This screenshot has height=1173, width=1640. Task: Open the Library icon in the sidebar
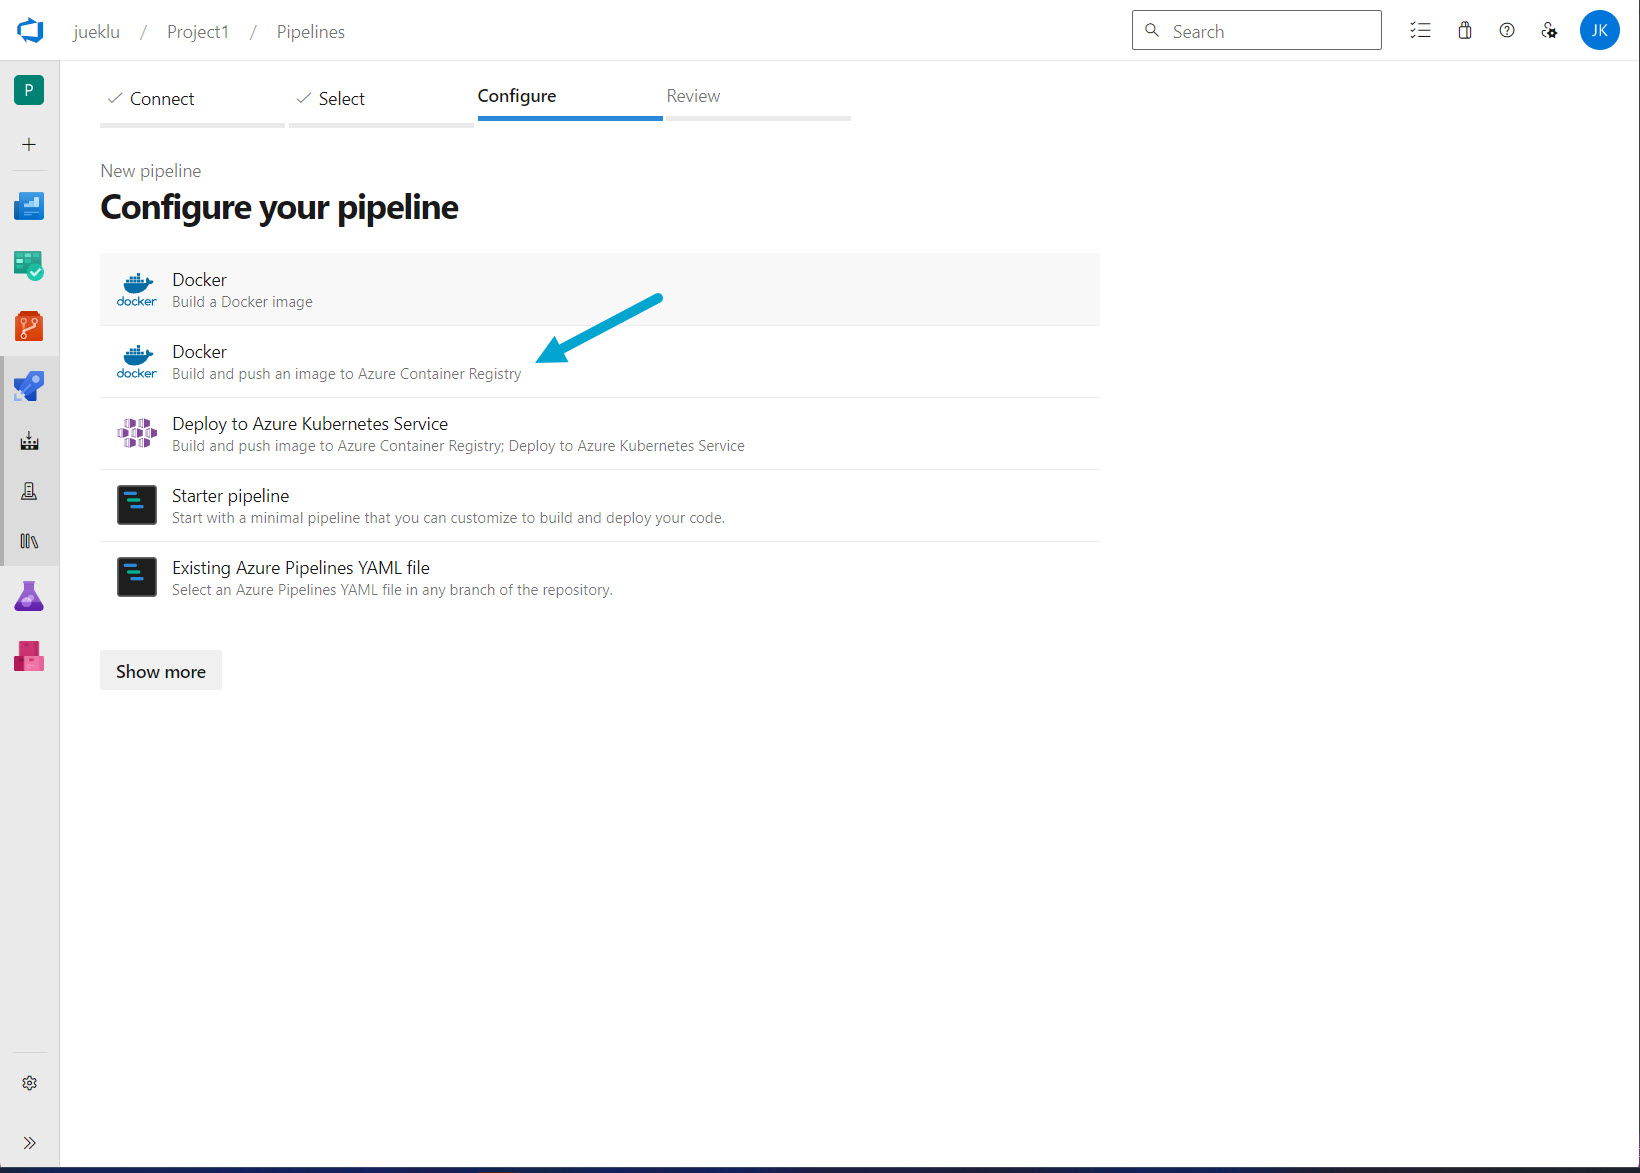point(29,541)
